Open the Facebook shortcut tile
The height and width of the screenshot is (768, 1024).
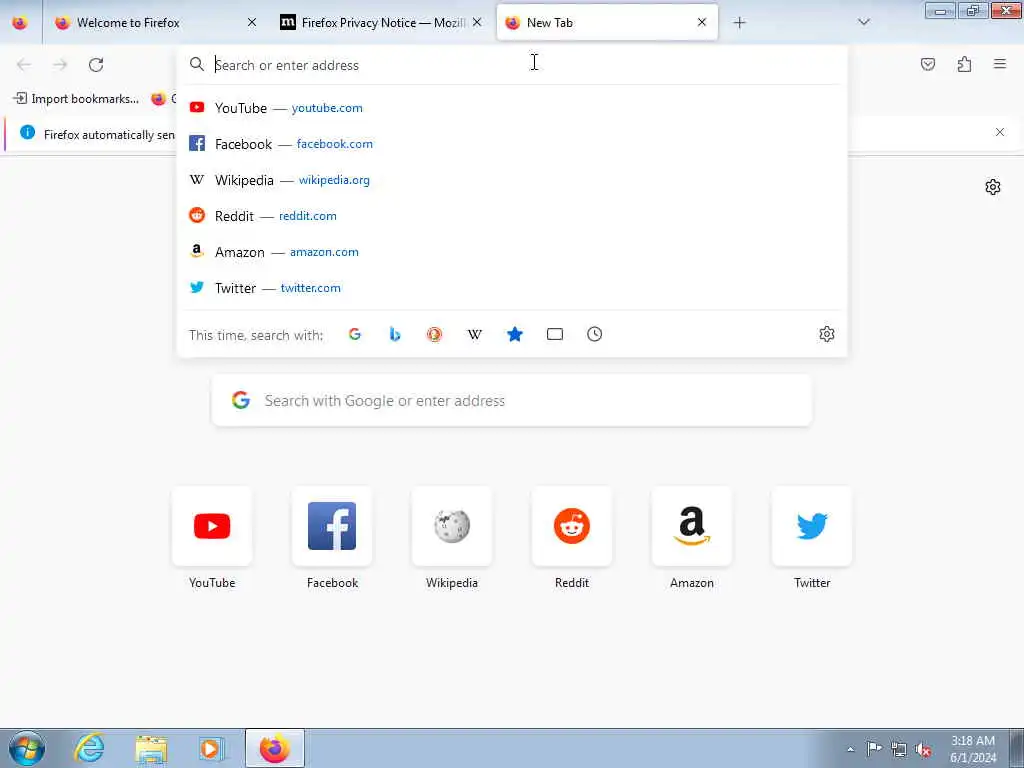(x=332, y=526)
